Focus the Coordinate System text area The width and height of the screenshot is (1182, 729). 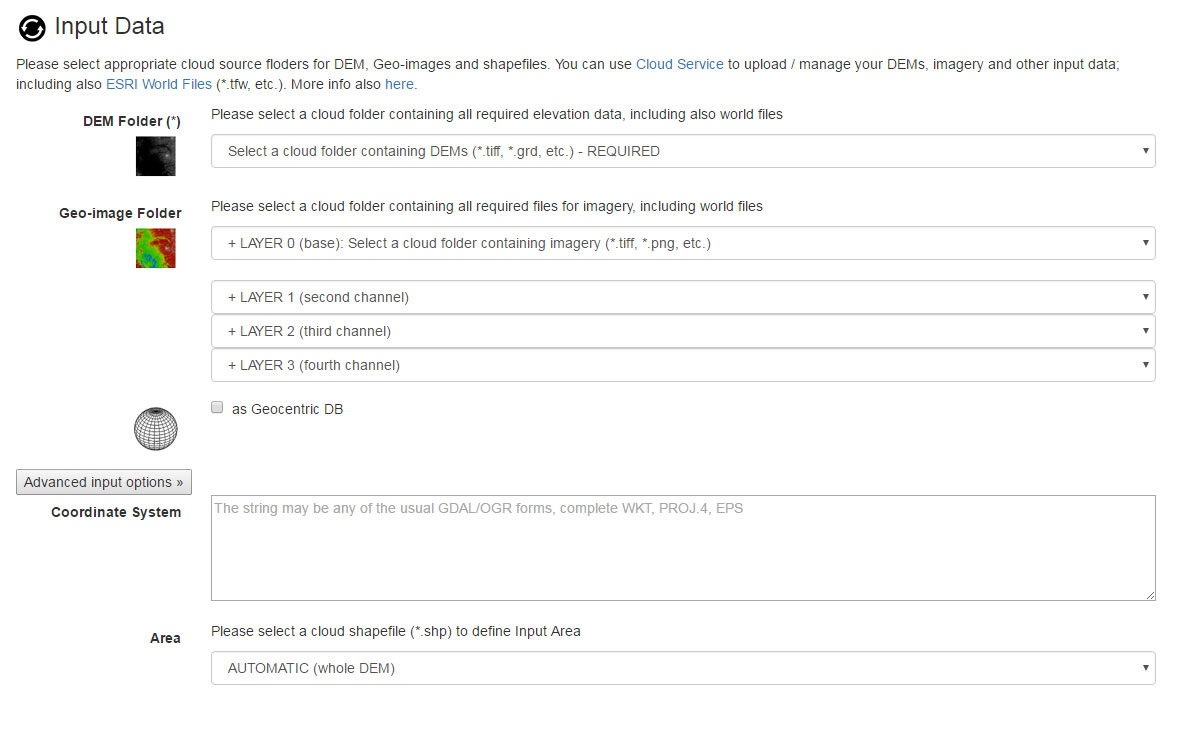(x=683, y=548)
